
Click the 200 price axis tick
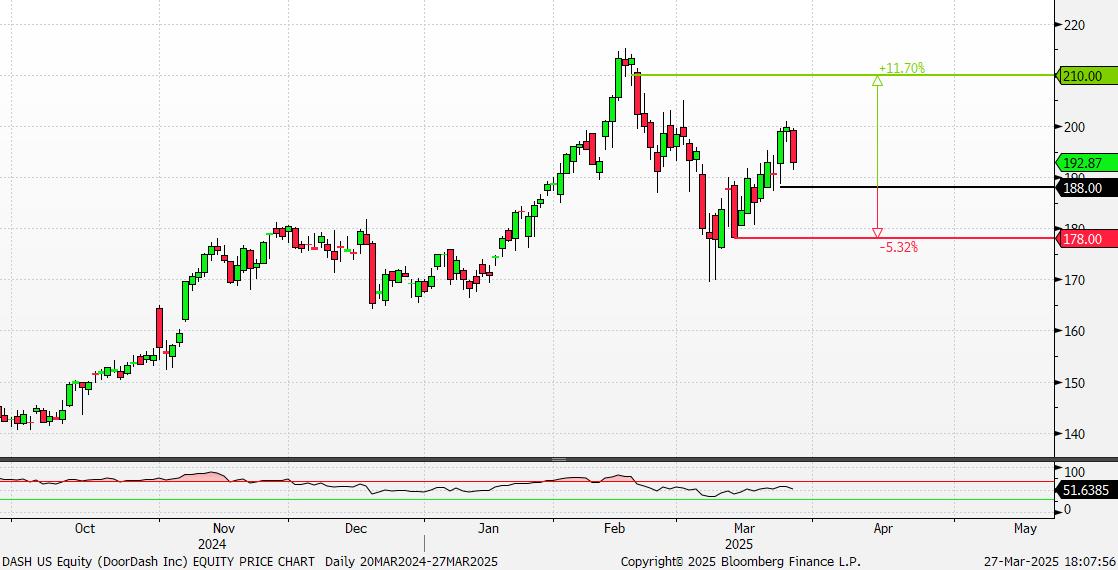tap(1074, 127)
